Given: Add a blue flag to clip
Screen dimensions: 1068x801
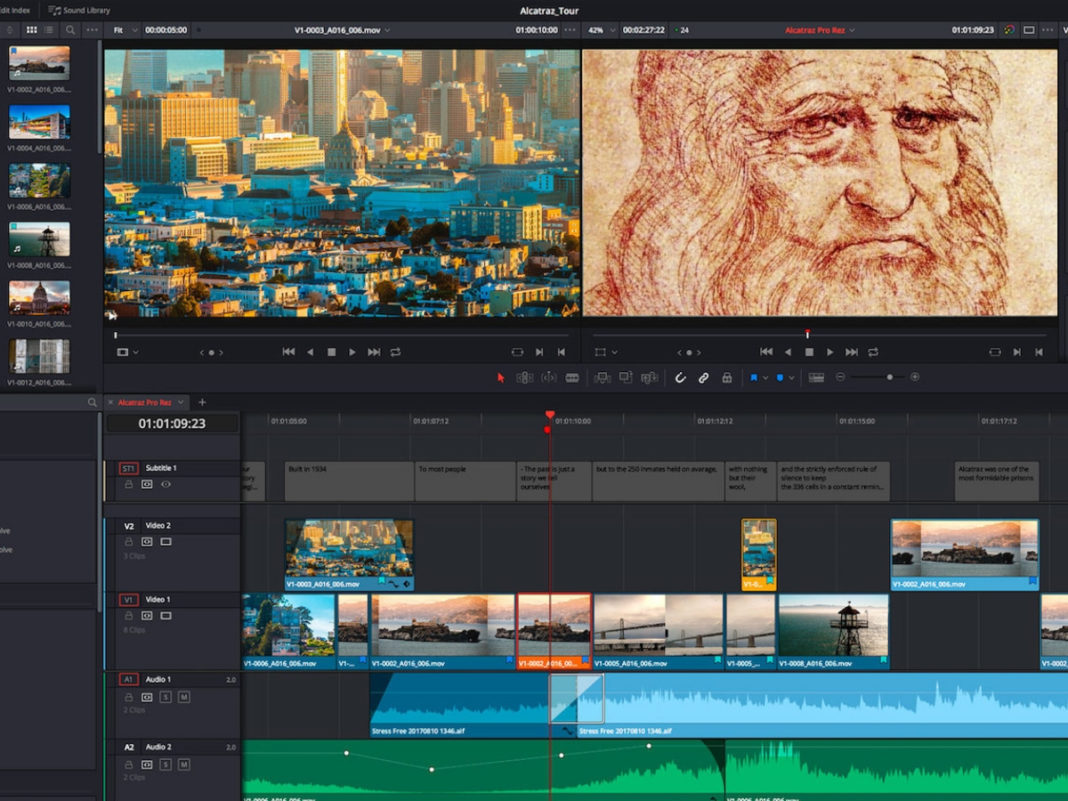Looking at the screenshot, I should point(754,378).
